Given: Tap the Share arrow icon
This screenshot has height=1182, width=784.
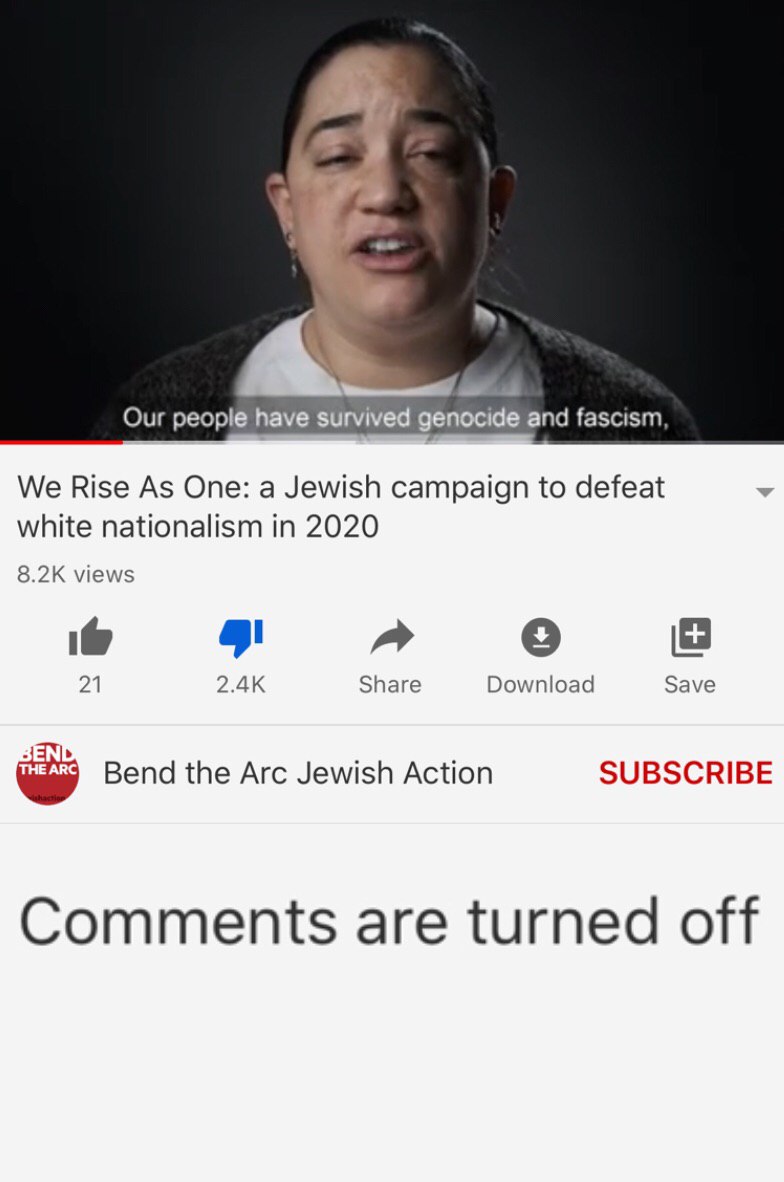Looking at the screenshot, I should [x=392, y=637].
